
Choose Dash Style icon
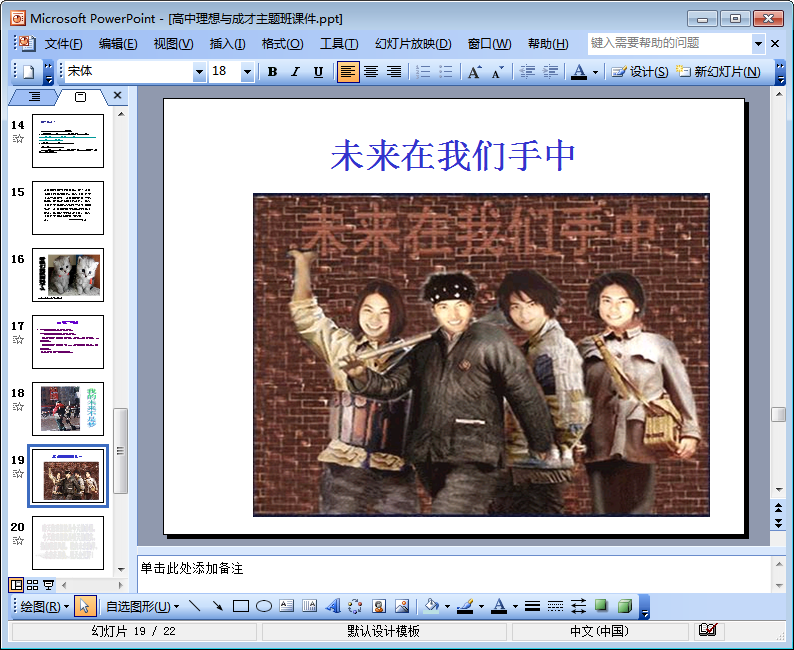coord(555,606)
